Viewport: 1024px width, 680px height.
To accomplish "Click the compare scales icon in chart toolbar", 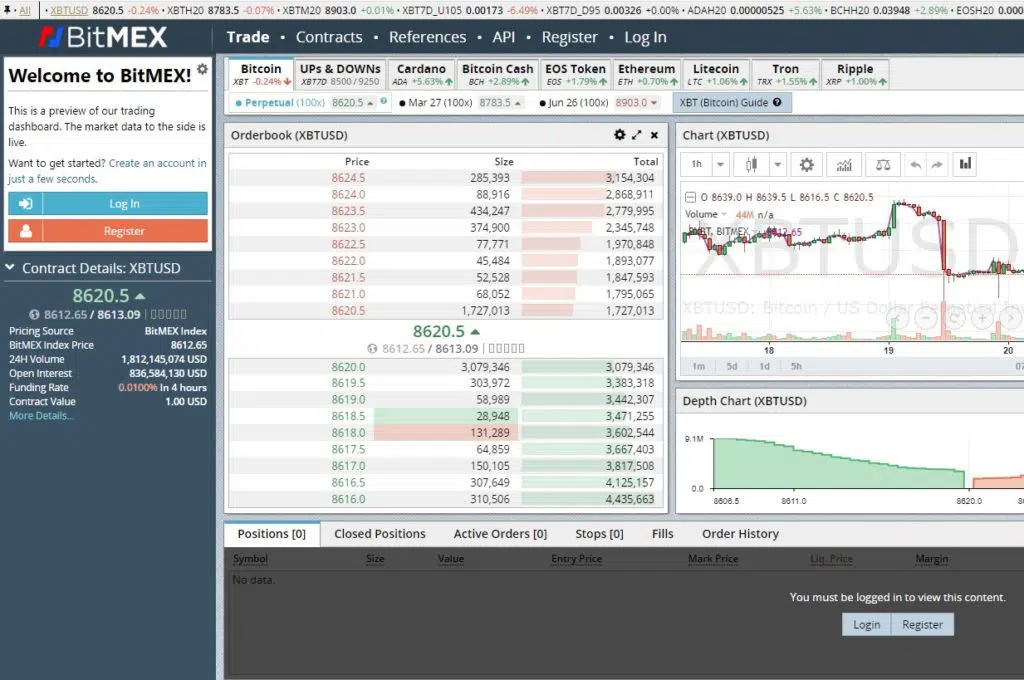I will 883,165.
